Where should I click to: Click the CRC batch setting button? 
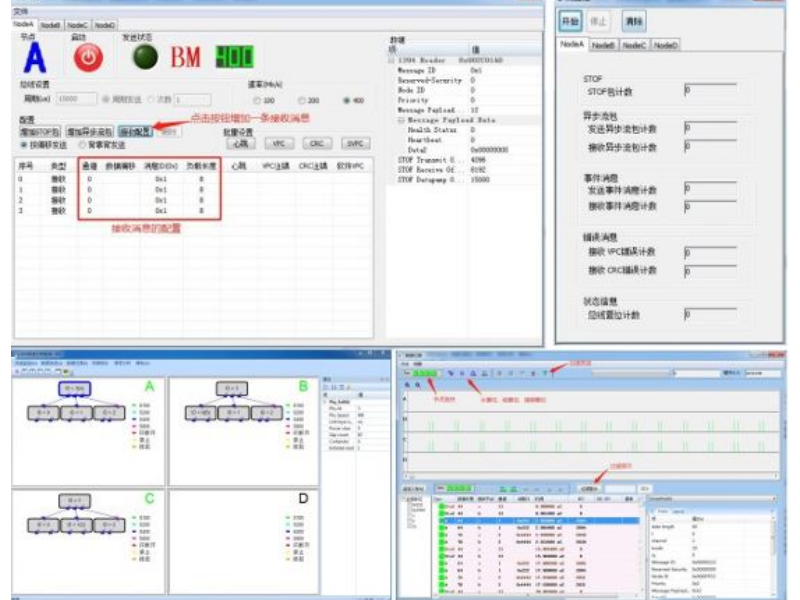click(316, 143)
